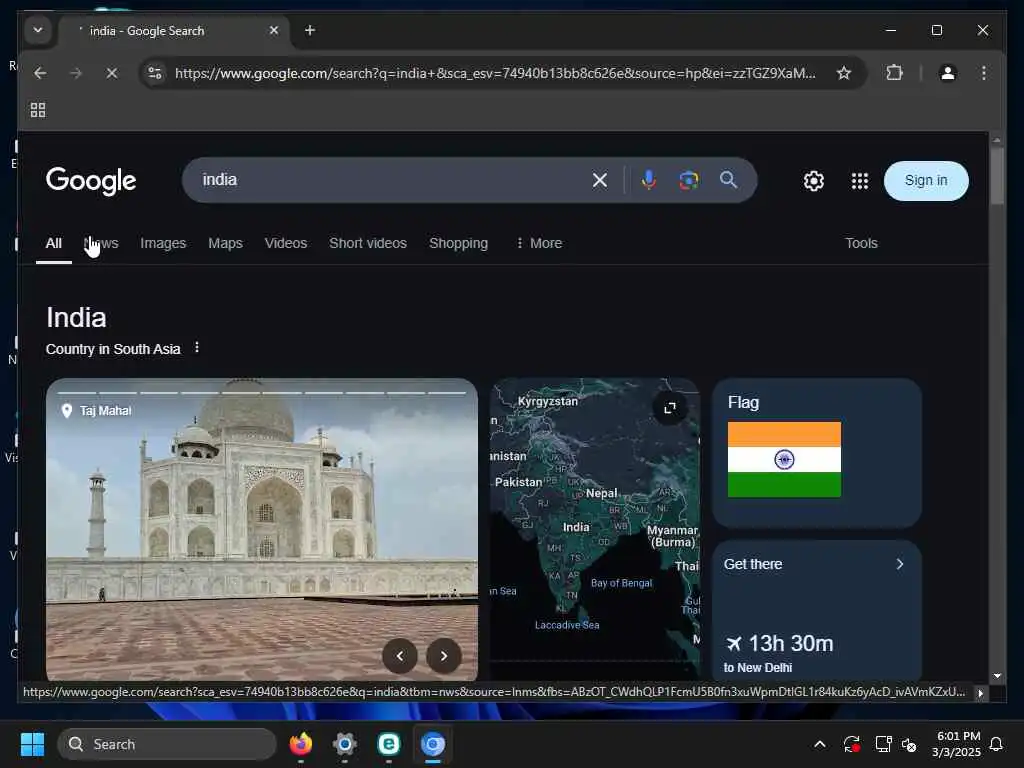This screenshot has width=1024, height=768.
Task: Open the apps shortcut on bookmarks bar
Action: click(x=38, y=110)
